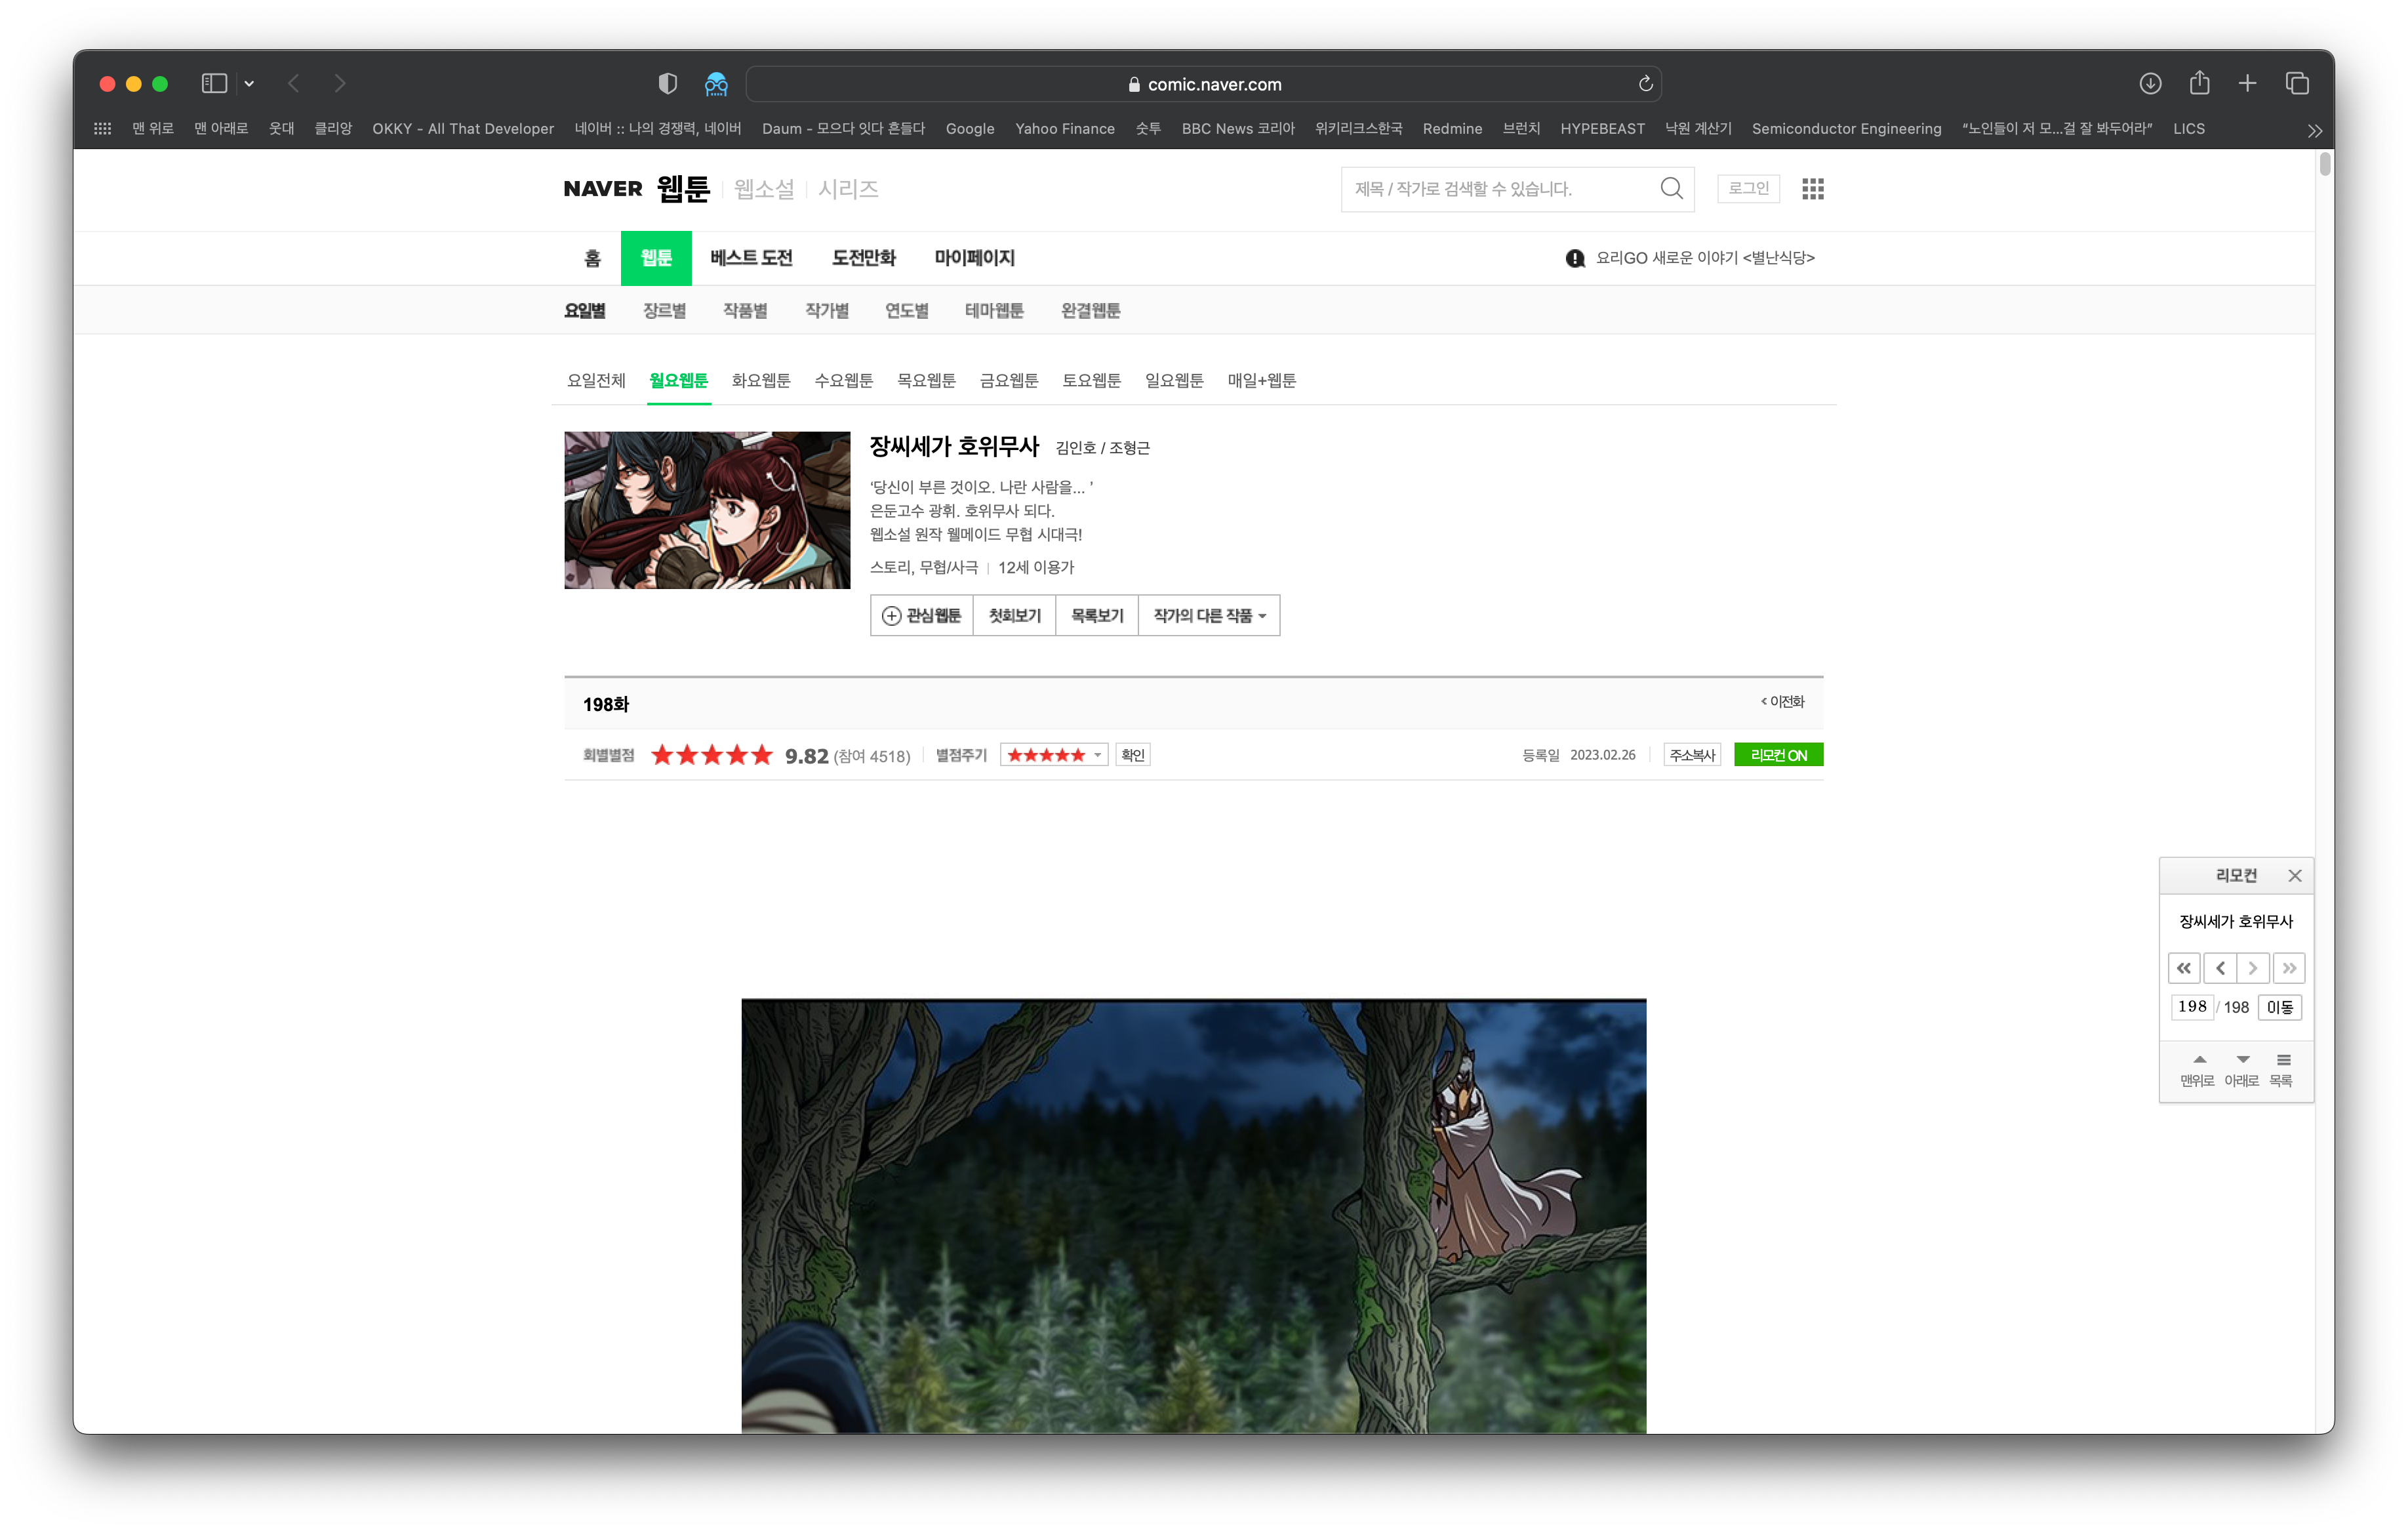Close 리모컨 panel X icon
This screenshot has height=1531, width=2408.
point(2295,876)
